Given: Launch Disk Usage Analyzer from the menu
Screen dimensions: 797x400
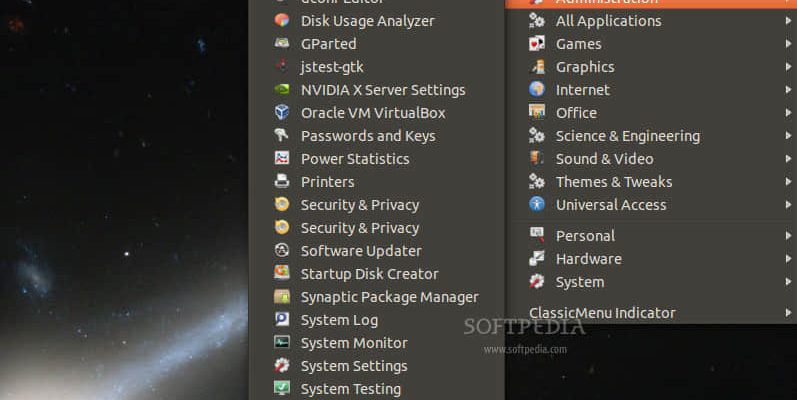Looking at the screenshot, I should [377, 21].
